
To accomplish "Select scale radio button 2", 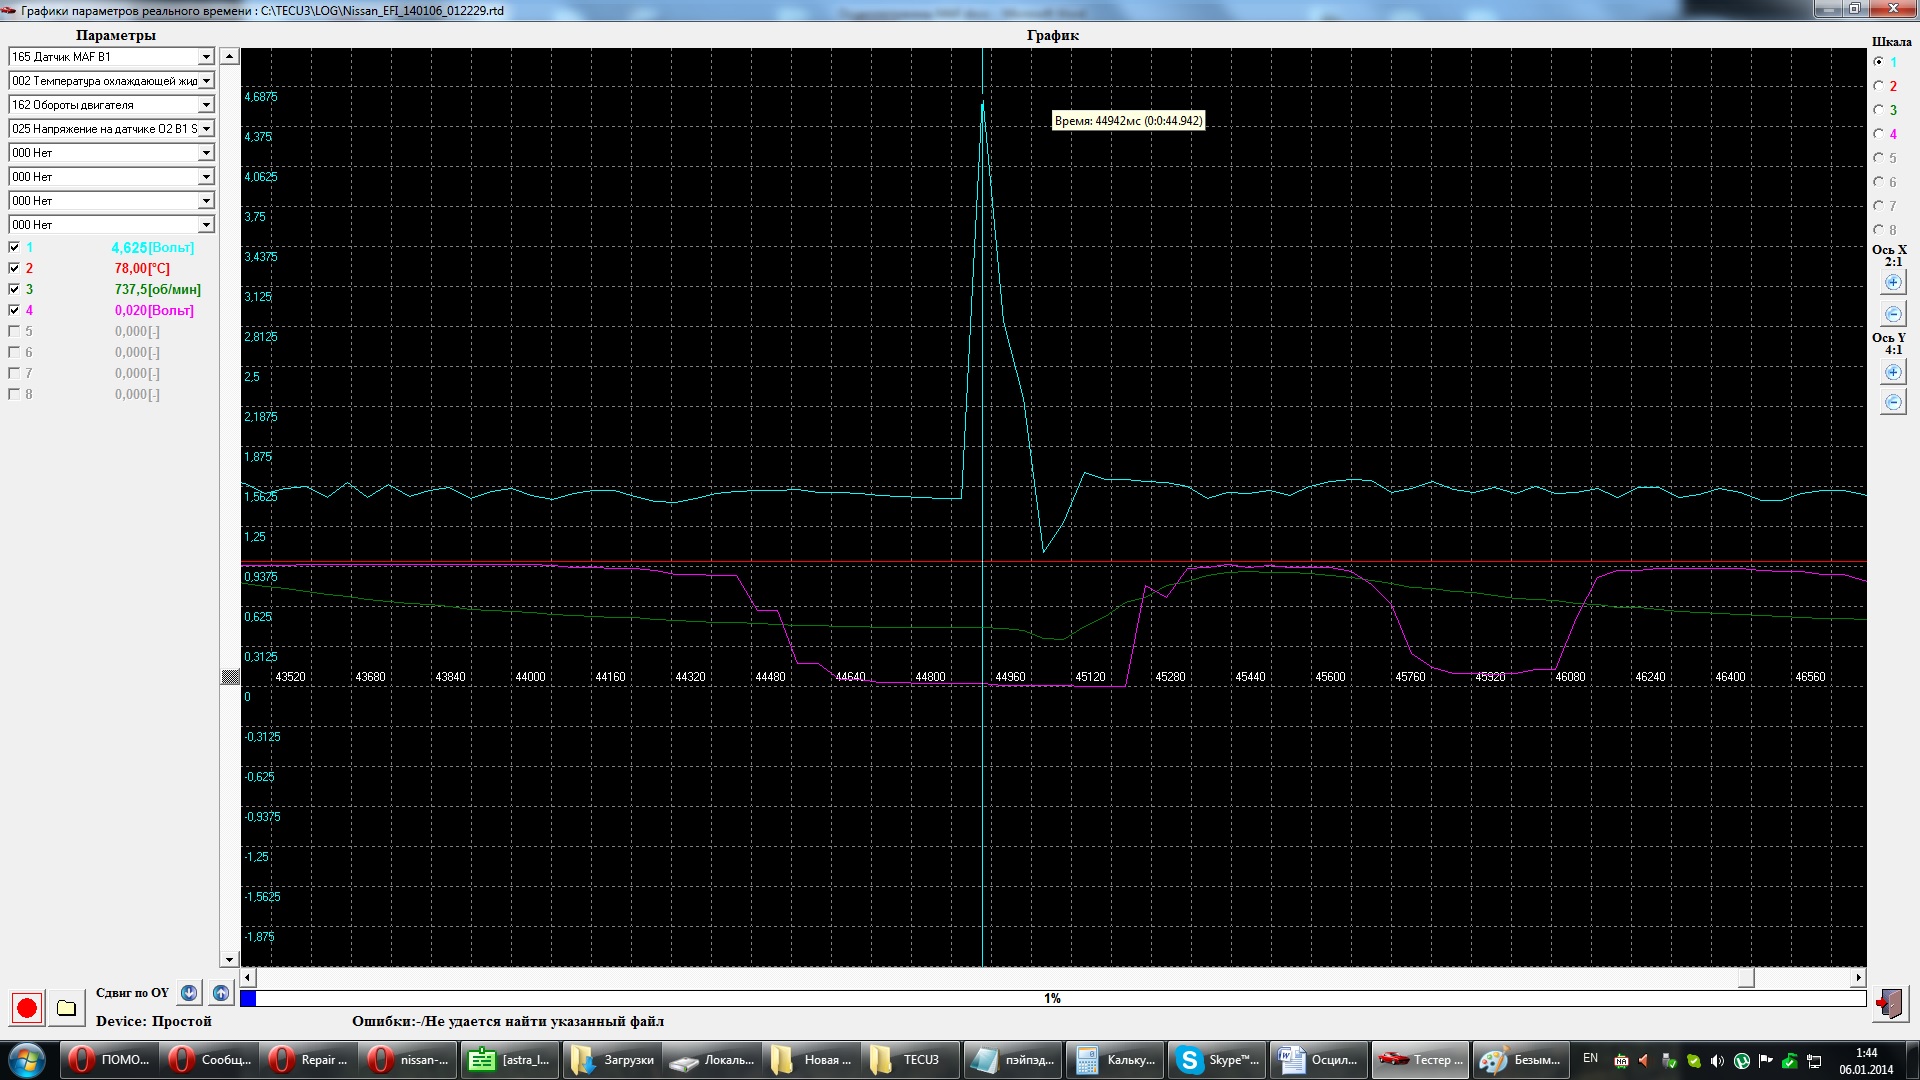I will pos(1879,86).
